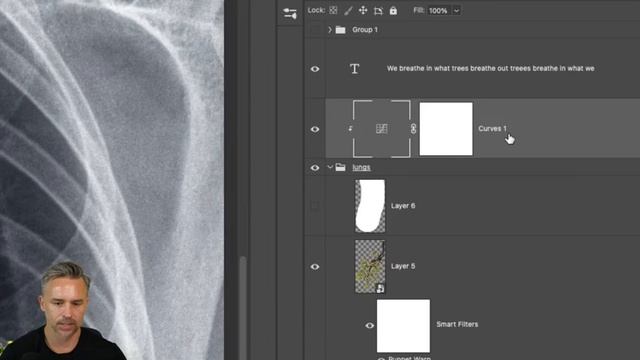Toggle Smart Filters visibility eye
The height and width of the screenshot is (360, 640).
(369, 326)
